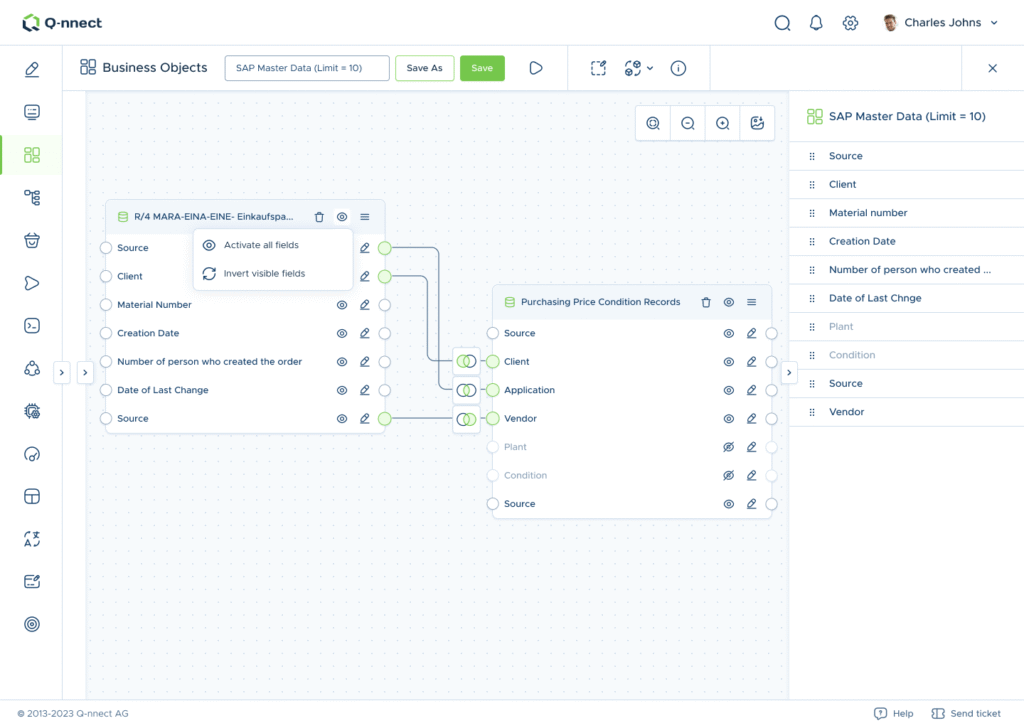The image size is (1024, 728).
Task: Zoom in on the canvas
Action: click(722, 123)
